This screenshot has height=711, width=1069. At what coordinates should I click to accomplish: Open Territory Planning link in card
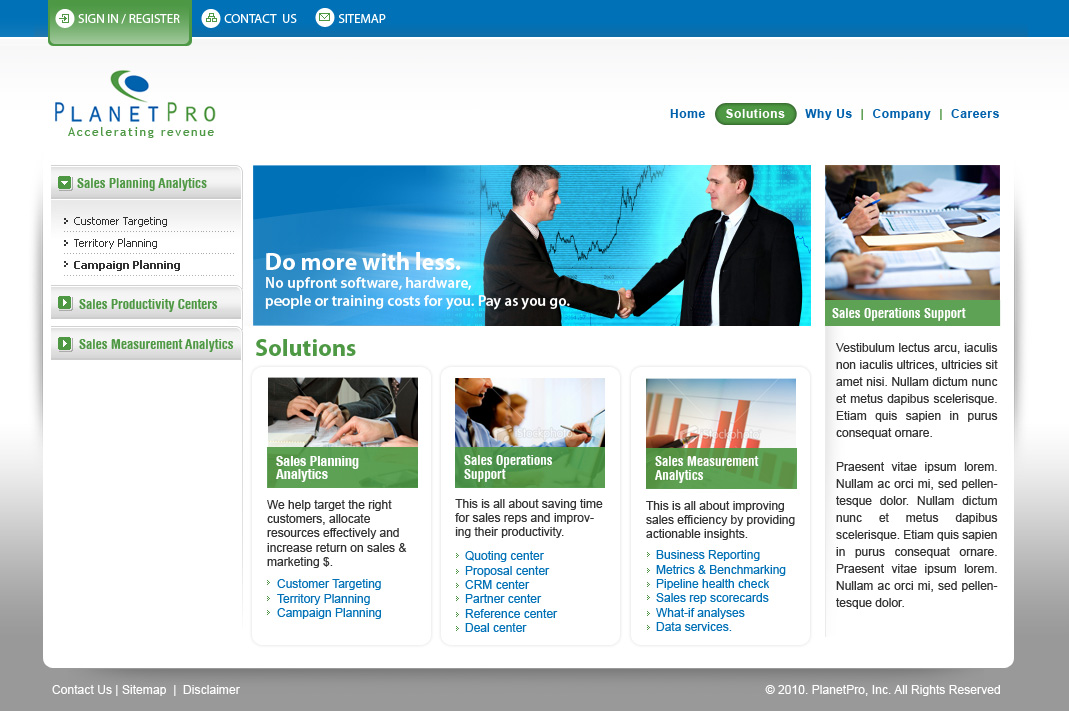pyautogui.click(x=323, y=599)
